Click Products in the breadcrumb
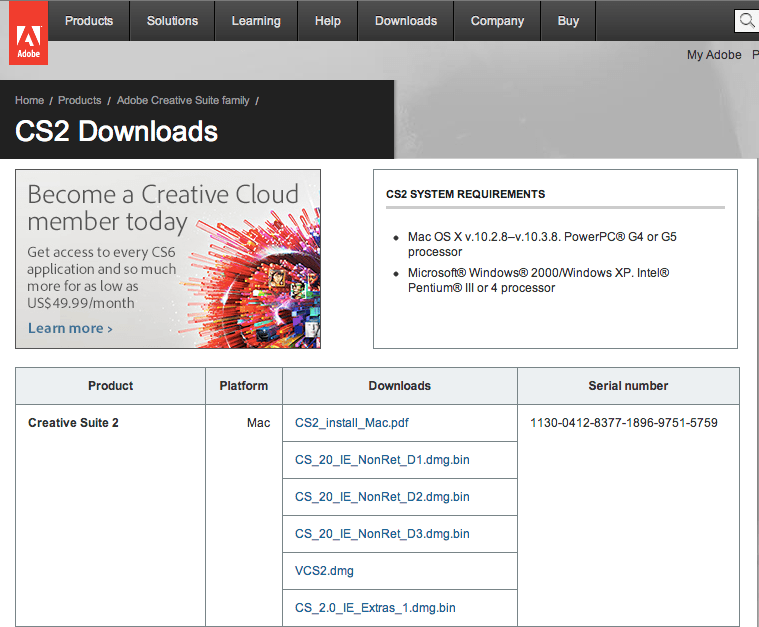 click(x=80, y=100)
